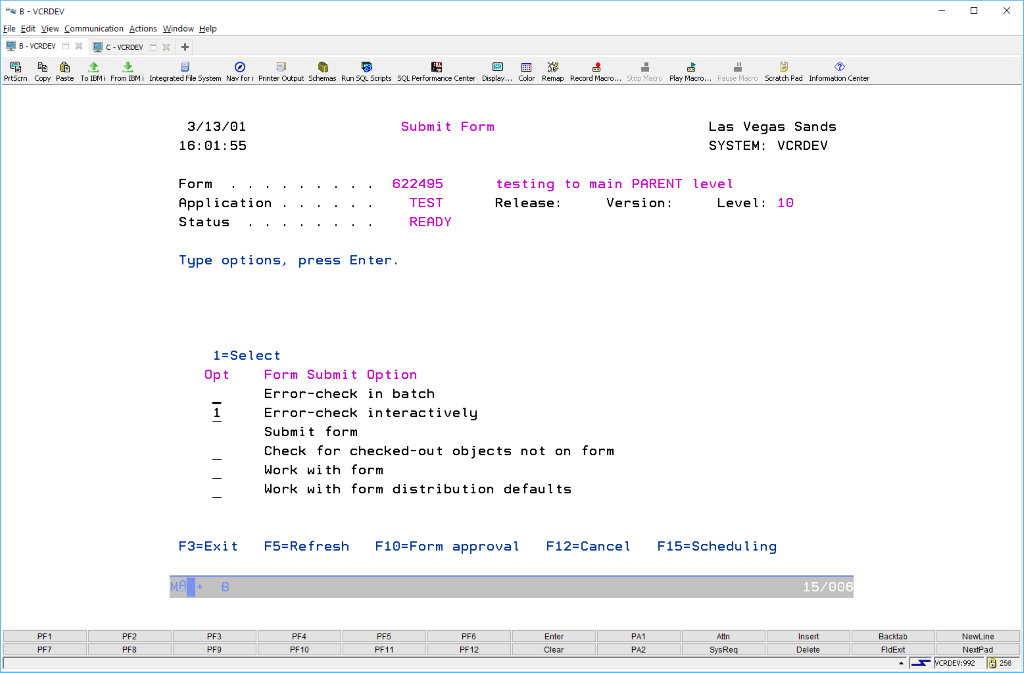This screenshot has width=1024, height=673.
Task: Launch Nav for i
Action: point(240,71)
